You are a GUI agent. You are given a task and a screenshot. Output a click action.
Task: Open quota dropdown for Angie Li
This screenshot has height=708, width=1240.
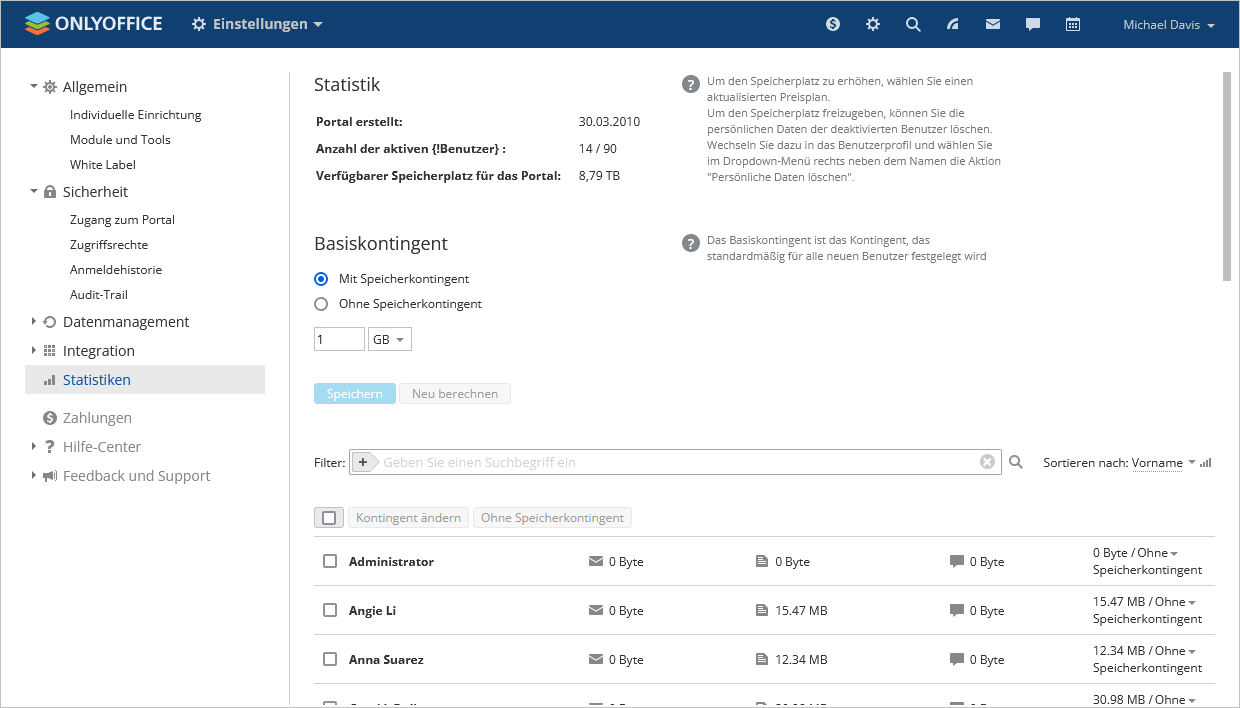pos(1192,603)
